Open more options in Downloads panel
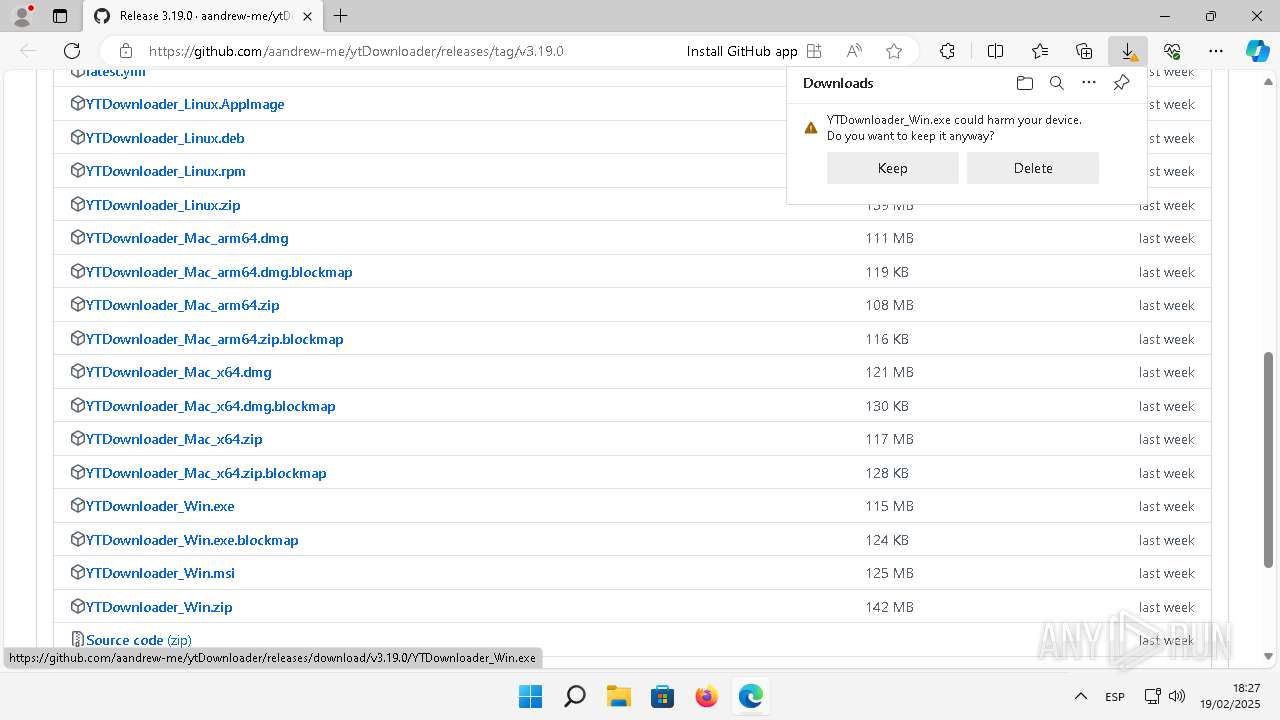Viewport: 1280px width, 720px height. (x=1089, y=83)
